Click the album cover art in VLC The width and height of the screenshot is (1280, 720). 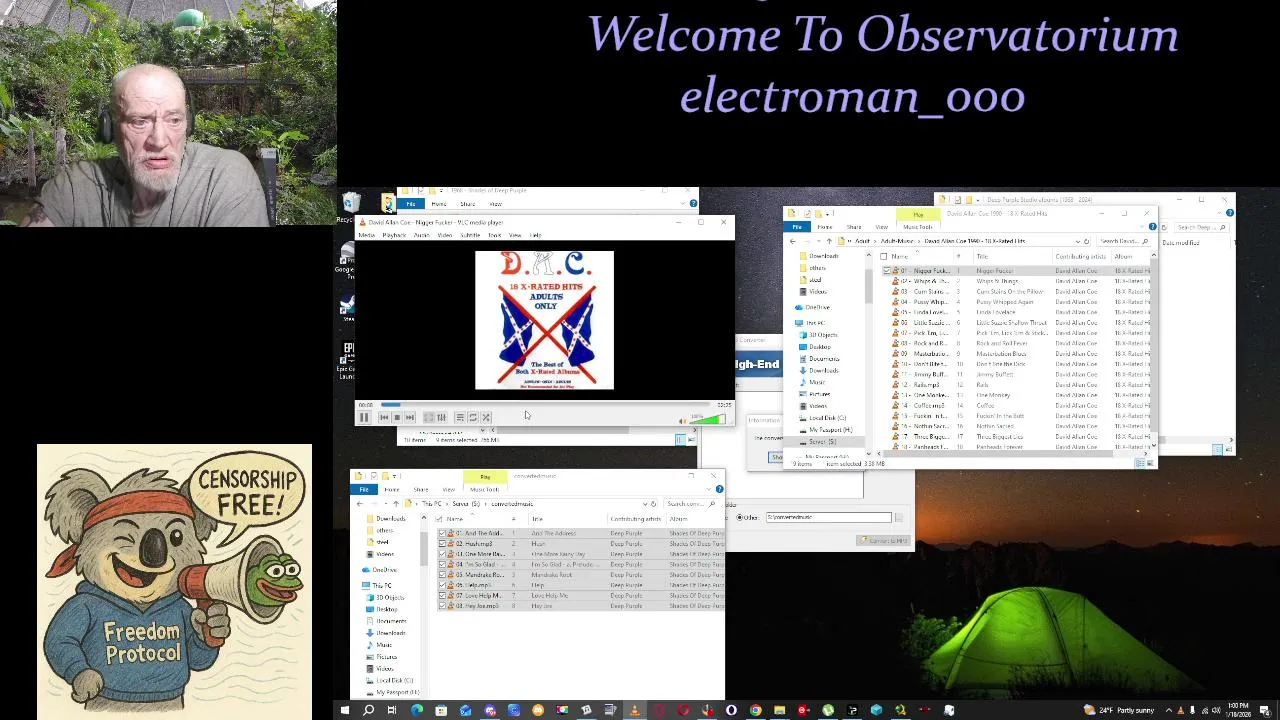(544, 320)
